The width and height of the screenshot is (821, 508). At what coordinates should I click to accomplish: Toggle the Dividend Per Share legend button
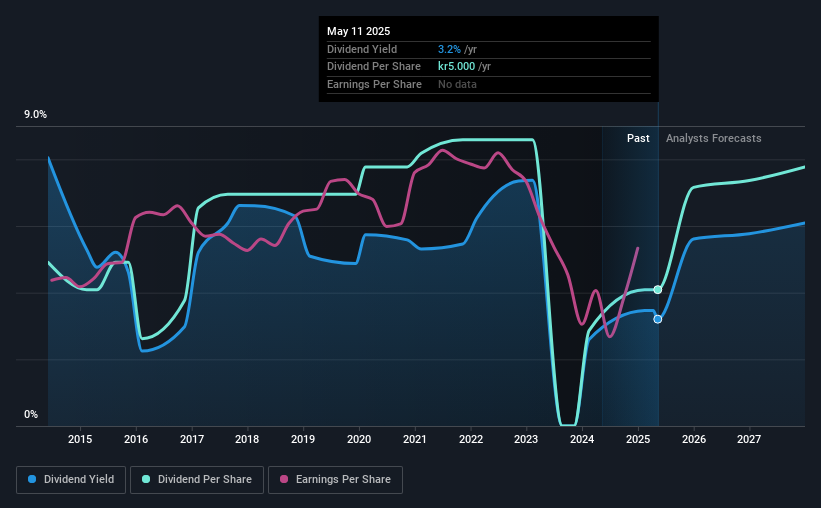197,480
